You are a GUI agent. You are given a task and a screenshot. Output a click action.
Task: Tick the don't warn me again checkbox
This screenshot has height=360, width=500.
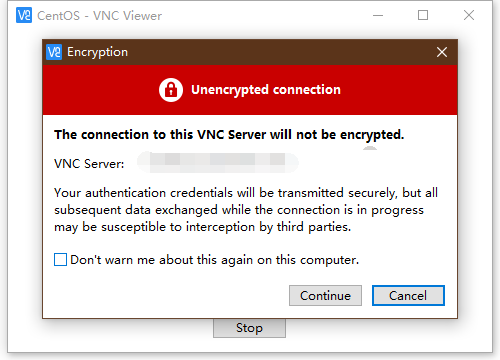[60, 260]
